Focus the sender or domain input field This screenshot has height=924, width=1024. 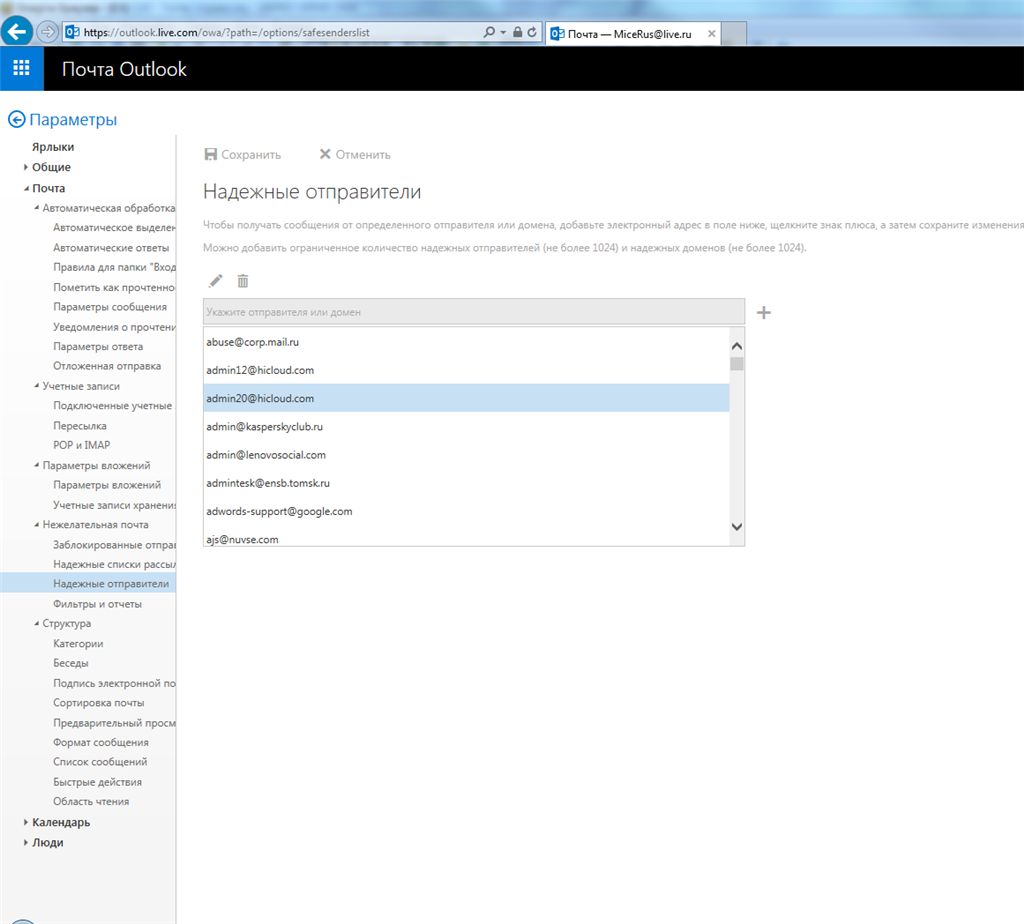pyautogui.click(x=473, y=312)
